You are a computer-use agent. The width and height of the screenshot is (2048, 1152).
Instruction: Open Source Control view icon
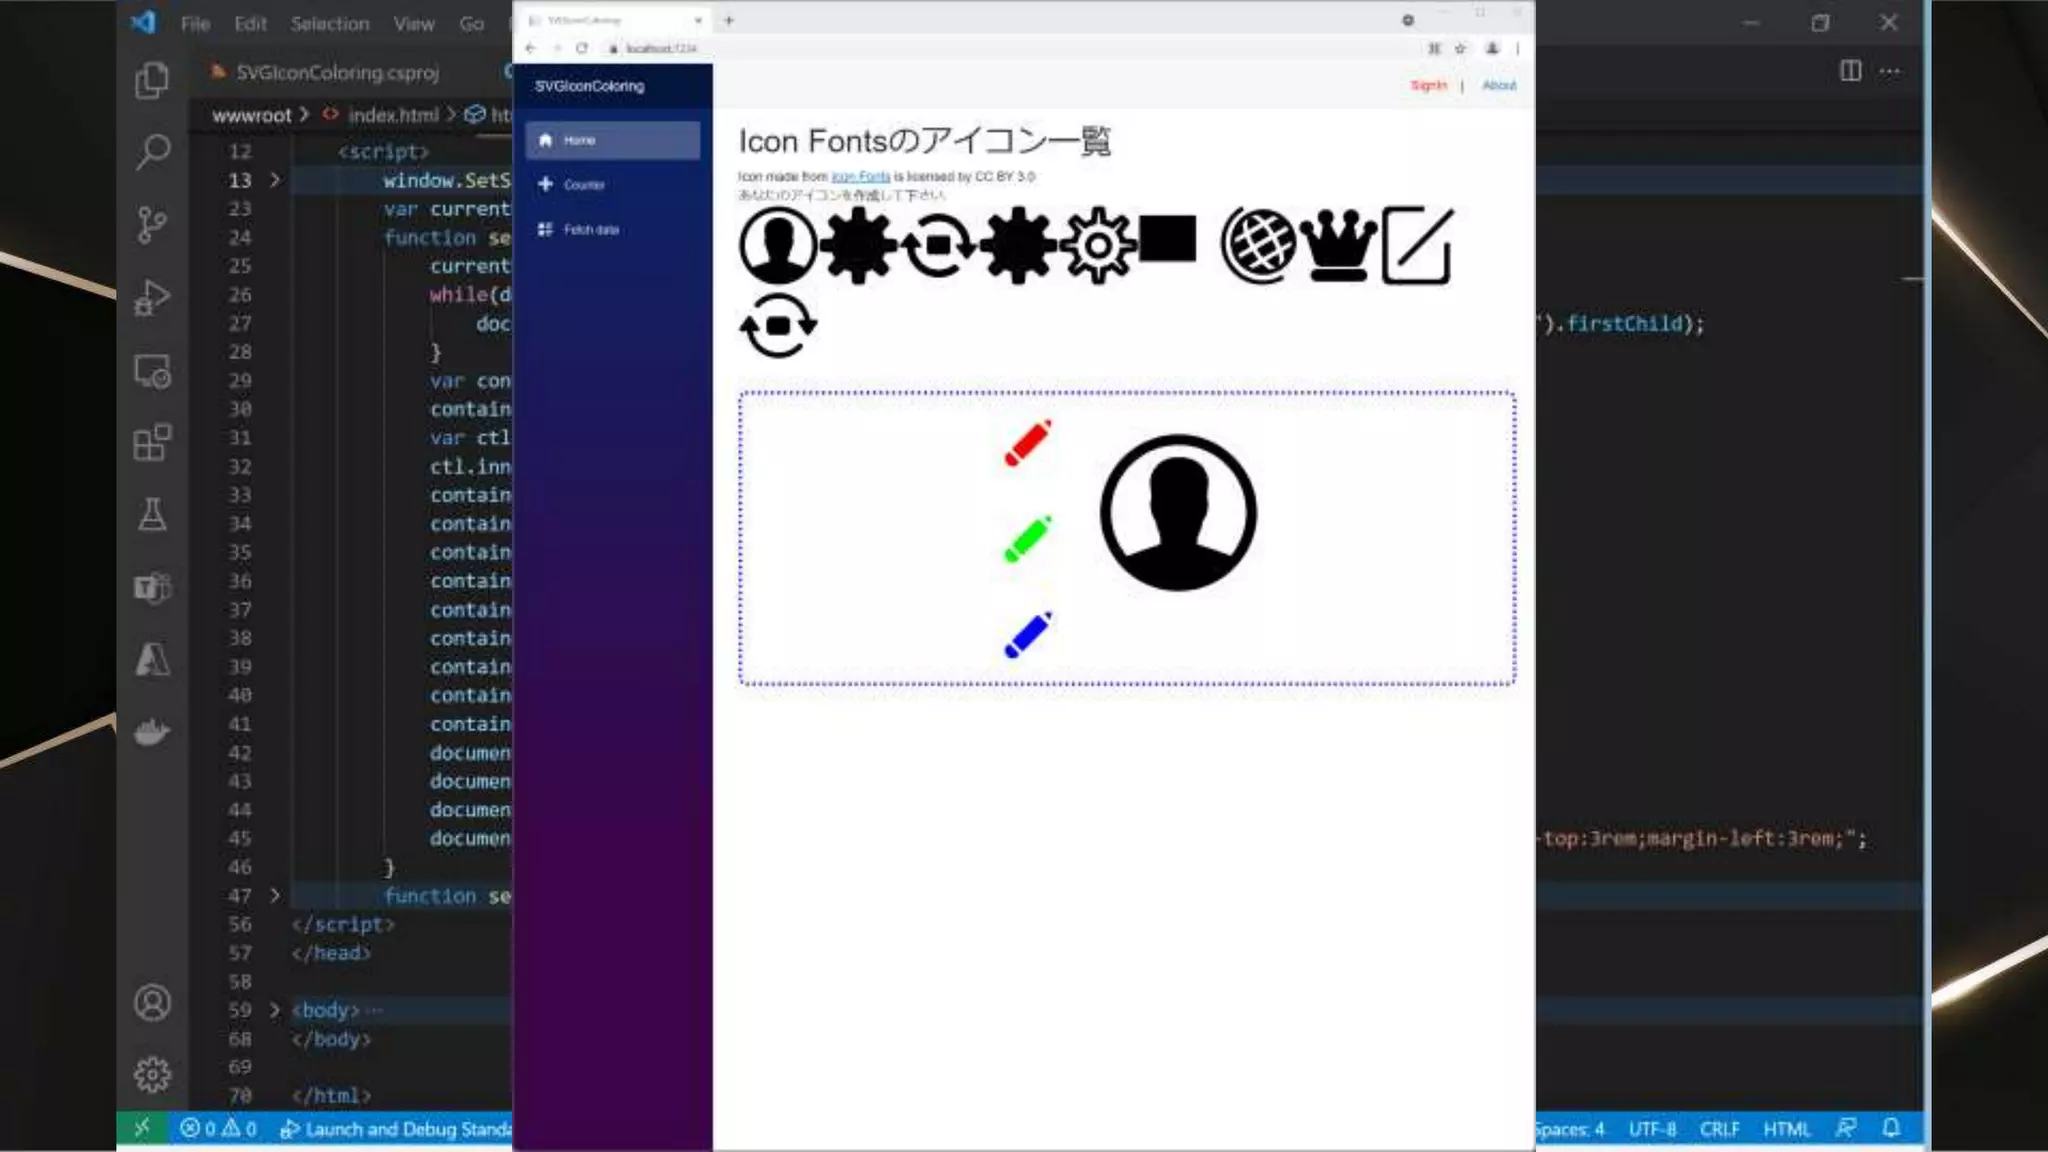click(x=152, y=224)
